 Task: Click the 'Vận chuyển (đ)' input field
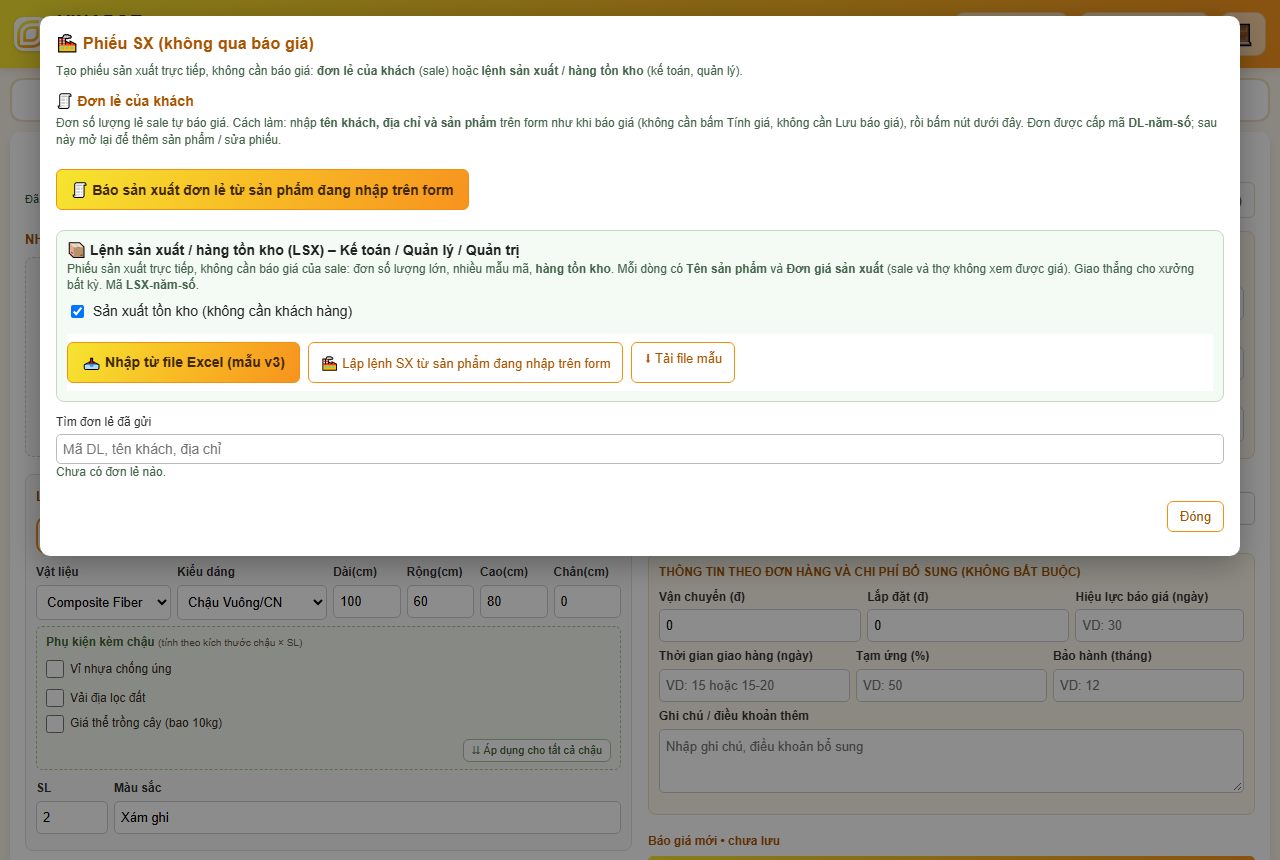click(760, 625)
